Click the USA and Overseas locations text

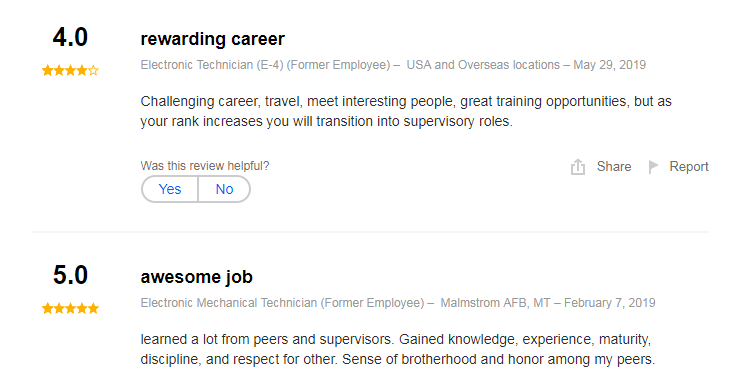[483, 65]
